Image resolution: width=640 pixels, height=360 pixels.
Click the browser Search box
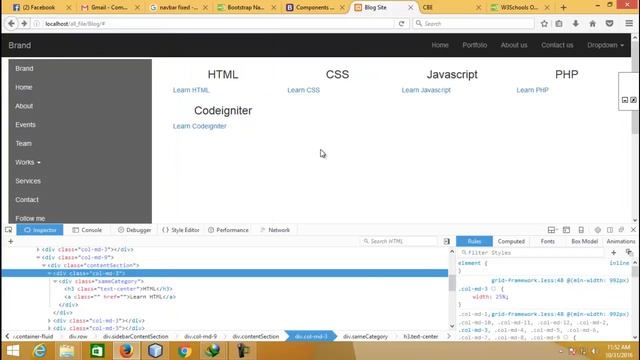[x=473, y=24]
